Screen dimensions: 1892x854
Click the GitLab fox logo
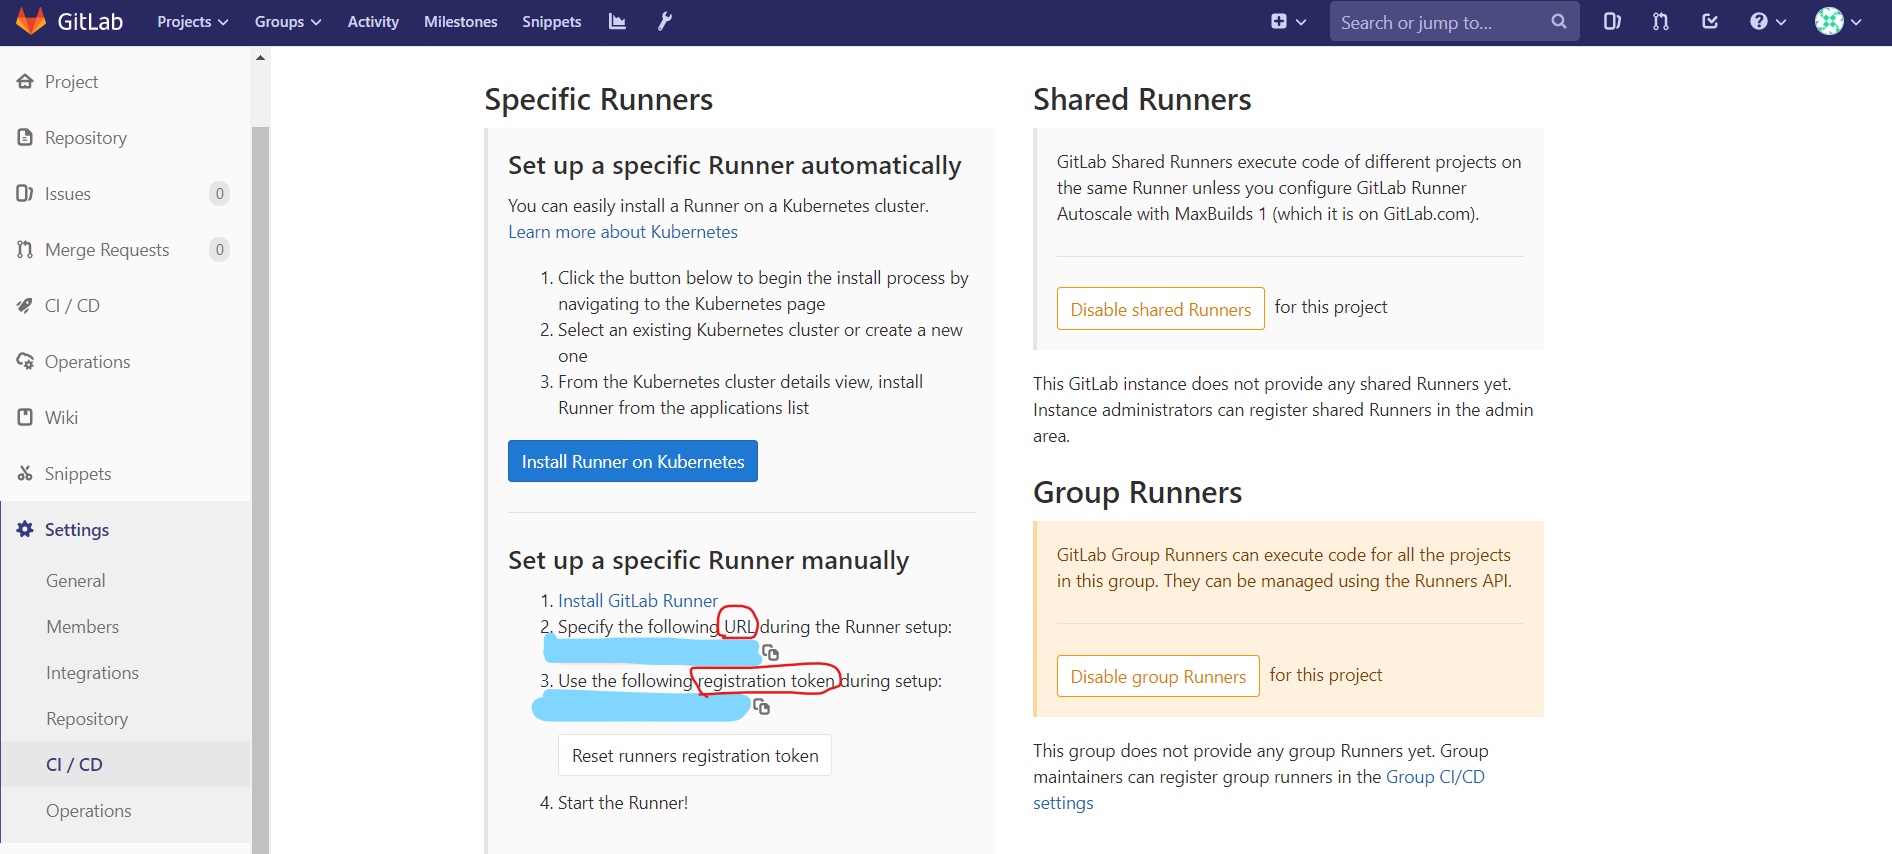pyautogui.click(x=31, y=21)
